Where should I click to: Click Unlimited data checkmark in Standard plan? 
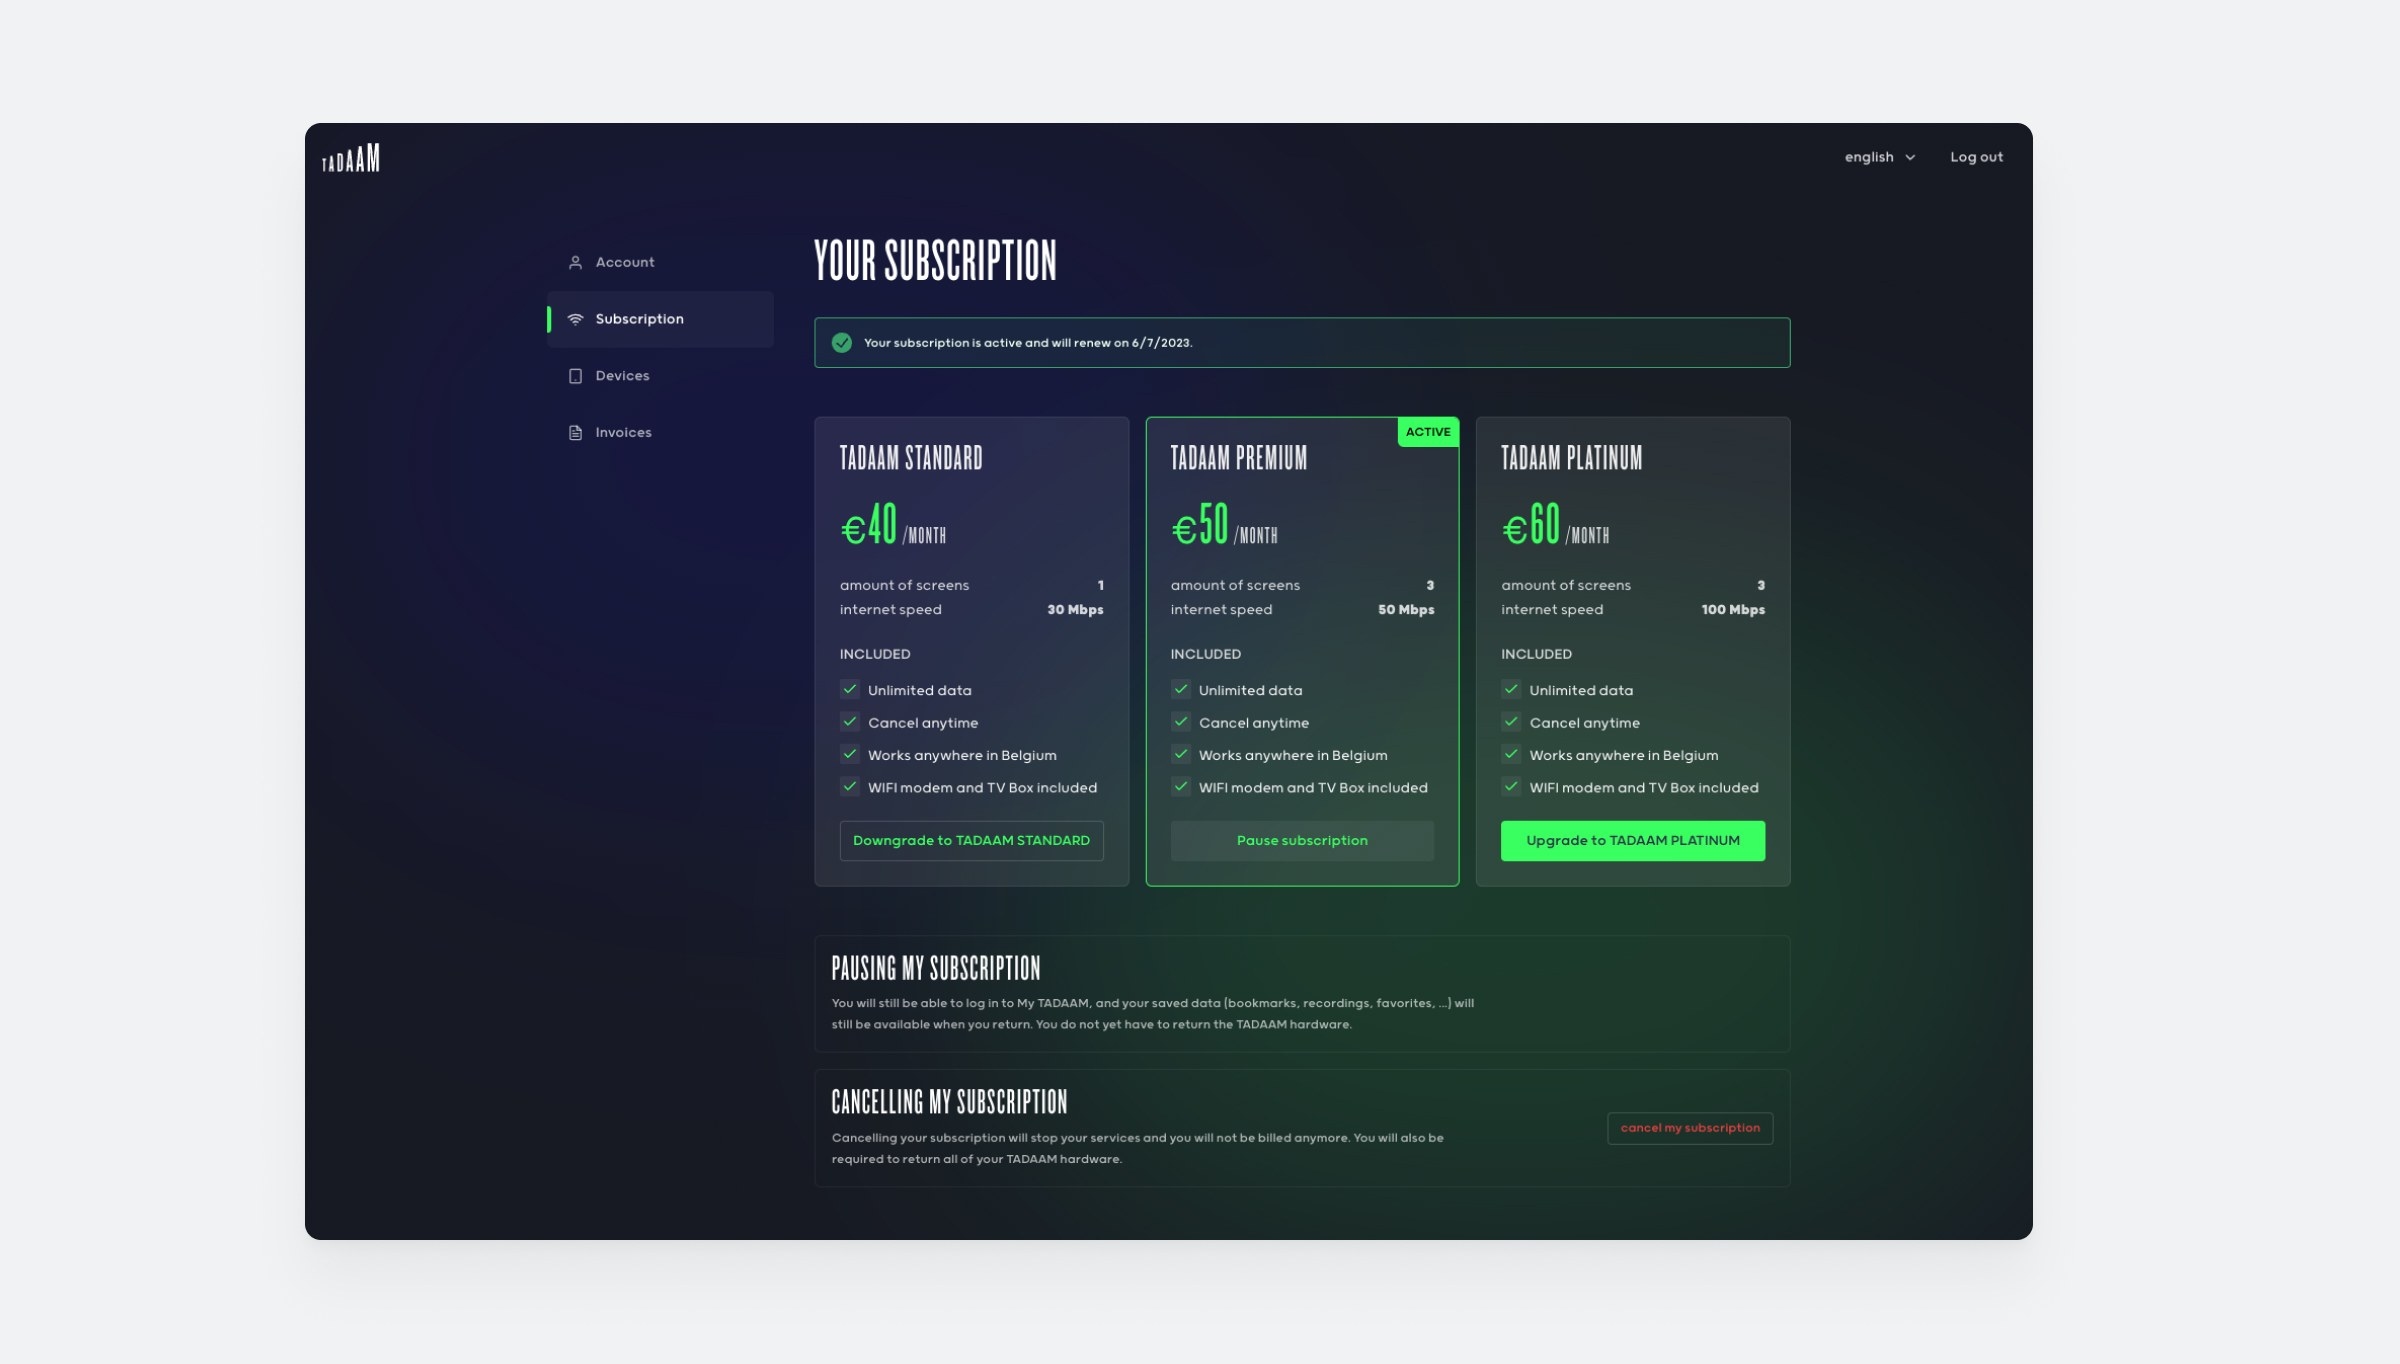pyautogui.click(x=850, y=689)
